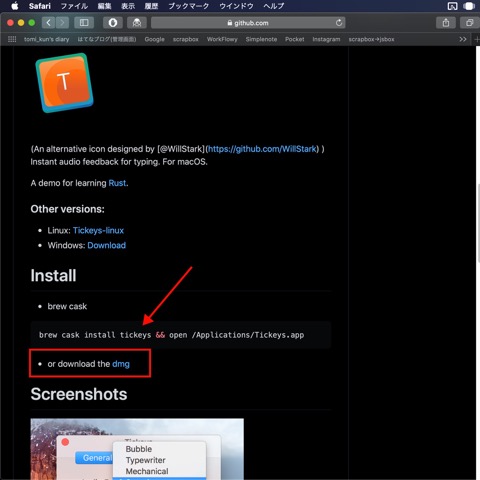
Task: Click the github.com address field
Action: pos(248,23)
